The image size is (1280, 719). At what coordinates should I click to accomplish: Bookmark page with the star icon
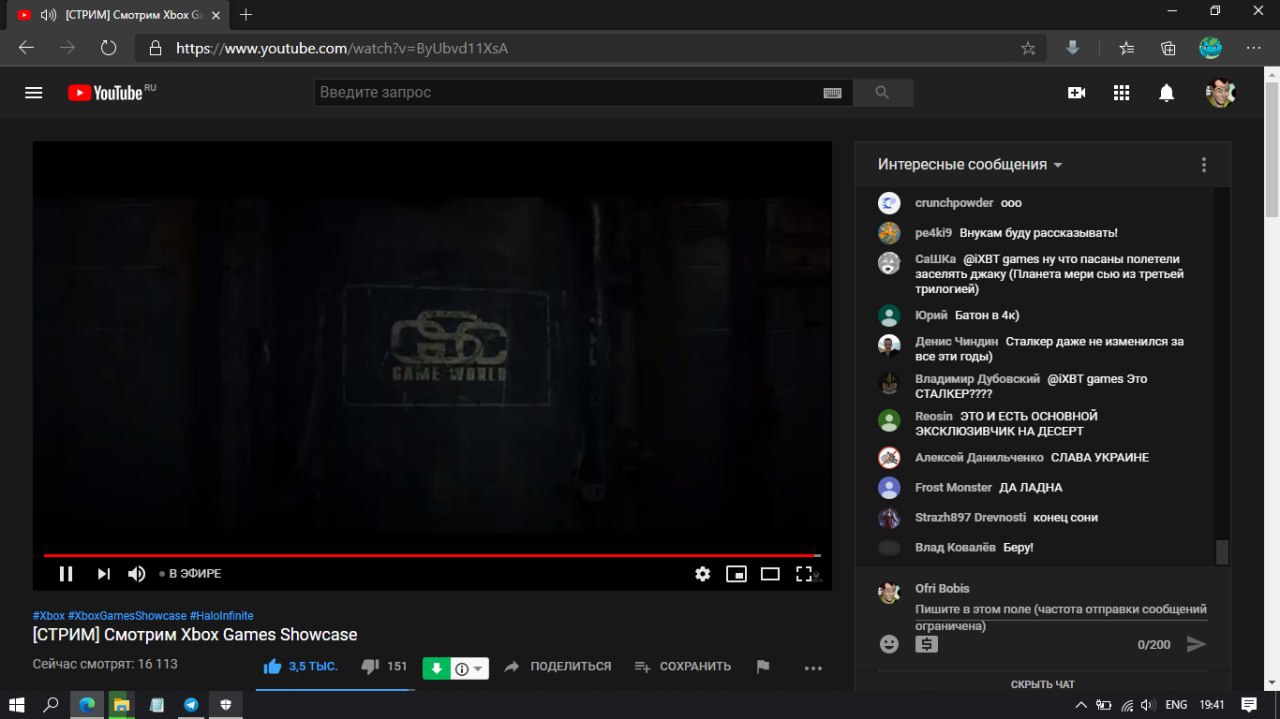(x=1028, y=48)
